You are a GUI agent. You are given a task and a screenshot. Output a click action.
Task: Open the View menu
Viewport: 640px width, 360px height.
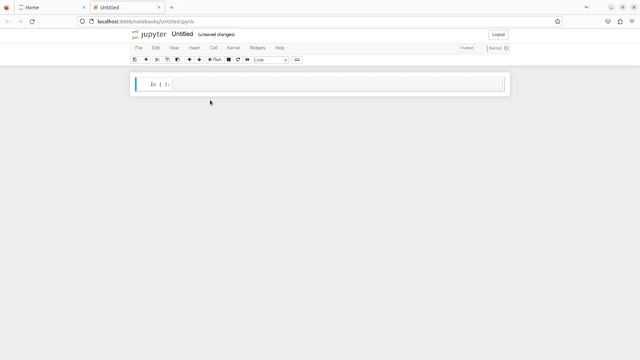[174, 48]
